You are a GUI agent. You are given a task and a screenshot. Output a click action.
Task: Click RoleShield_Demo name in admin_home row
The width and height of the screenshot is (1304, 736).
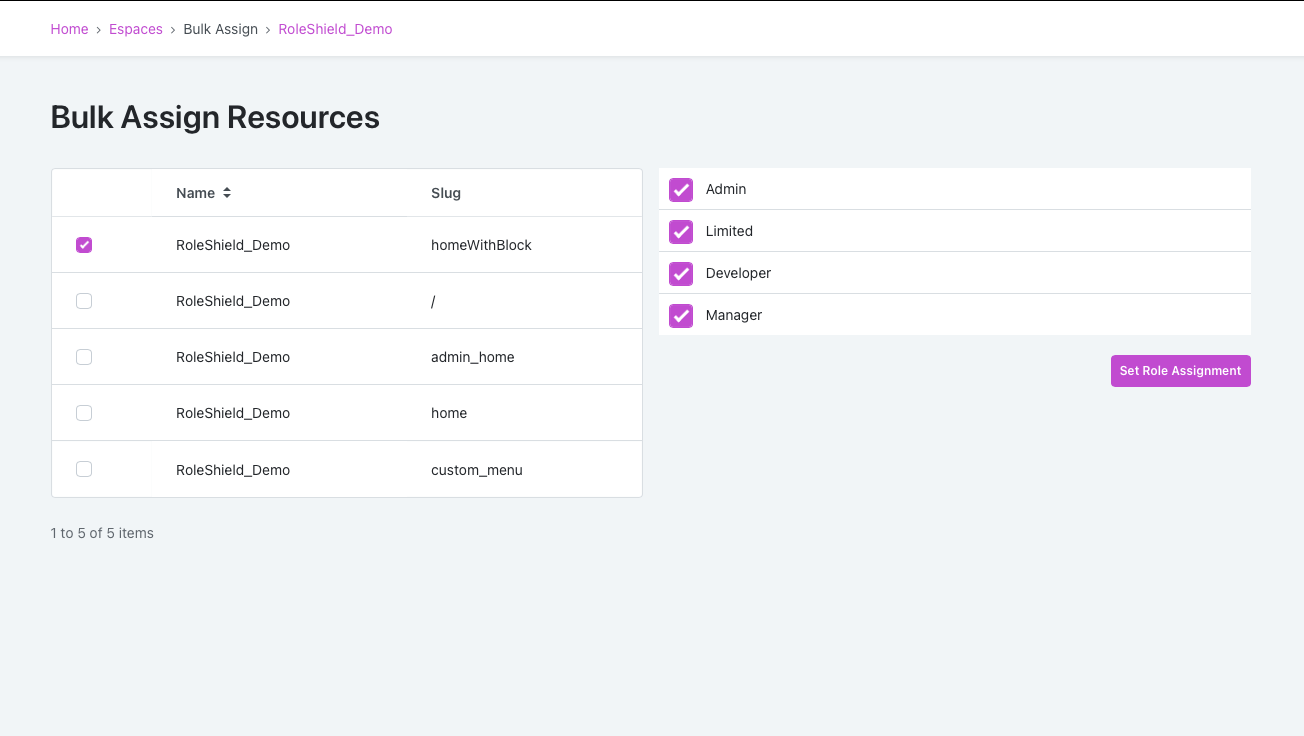(x=233, y=357)
